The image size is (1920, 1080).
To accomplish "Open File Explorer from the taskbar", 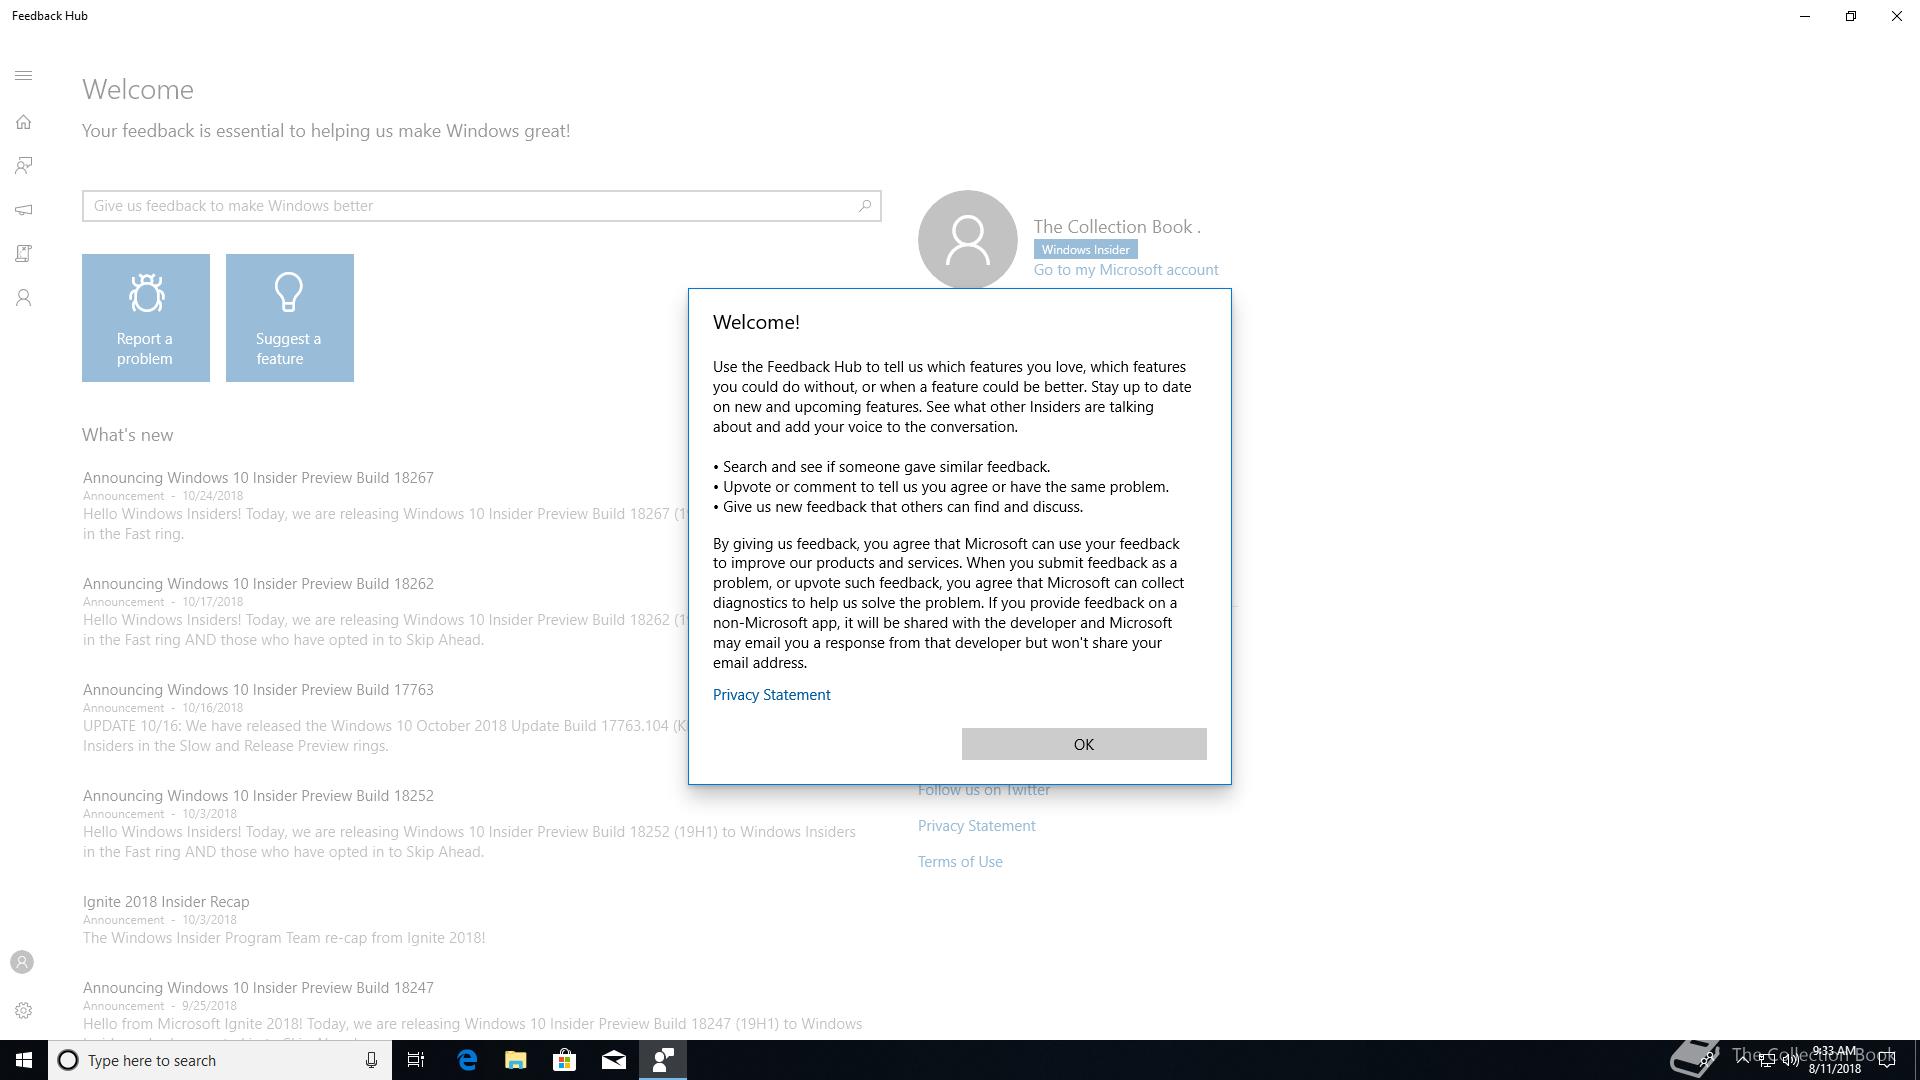I will 516,1060.
